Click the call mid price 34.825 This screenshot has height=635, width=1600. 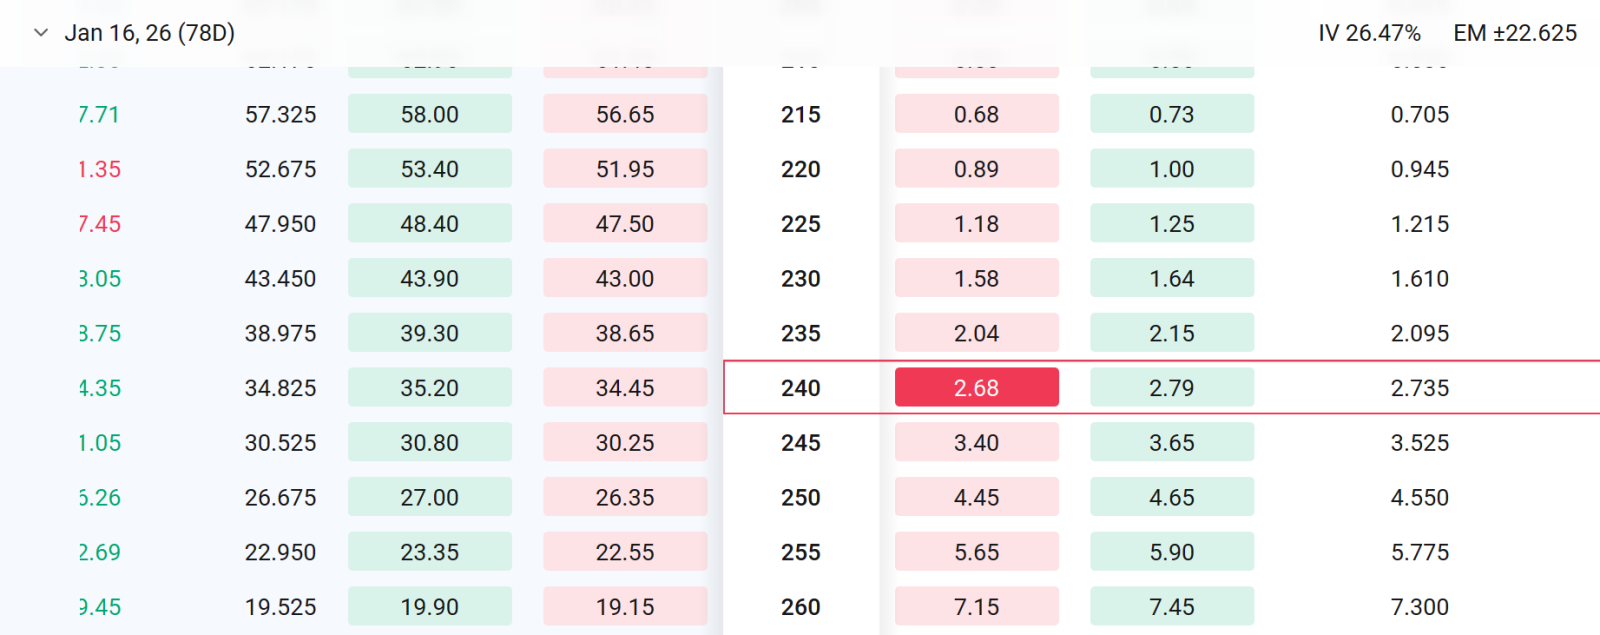point(280,388)
